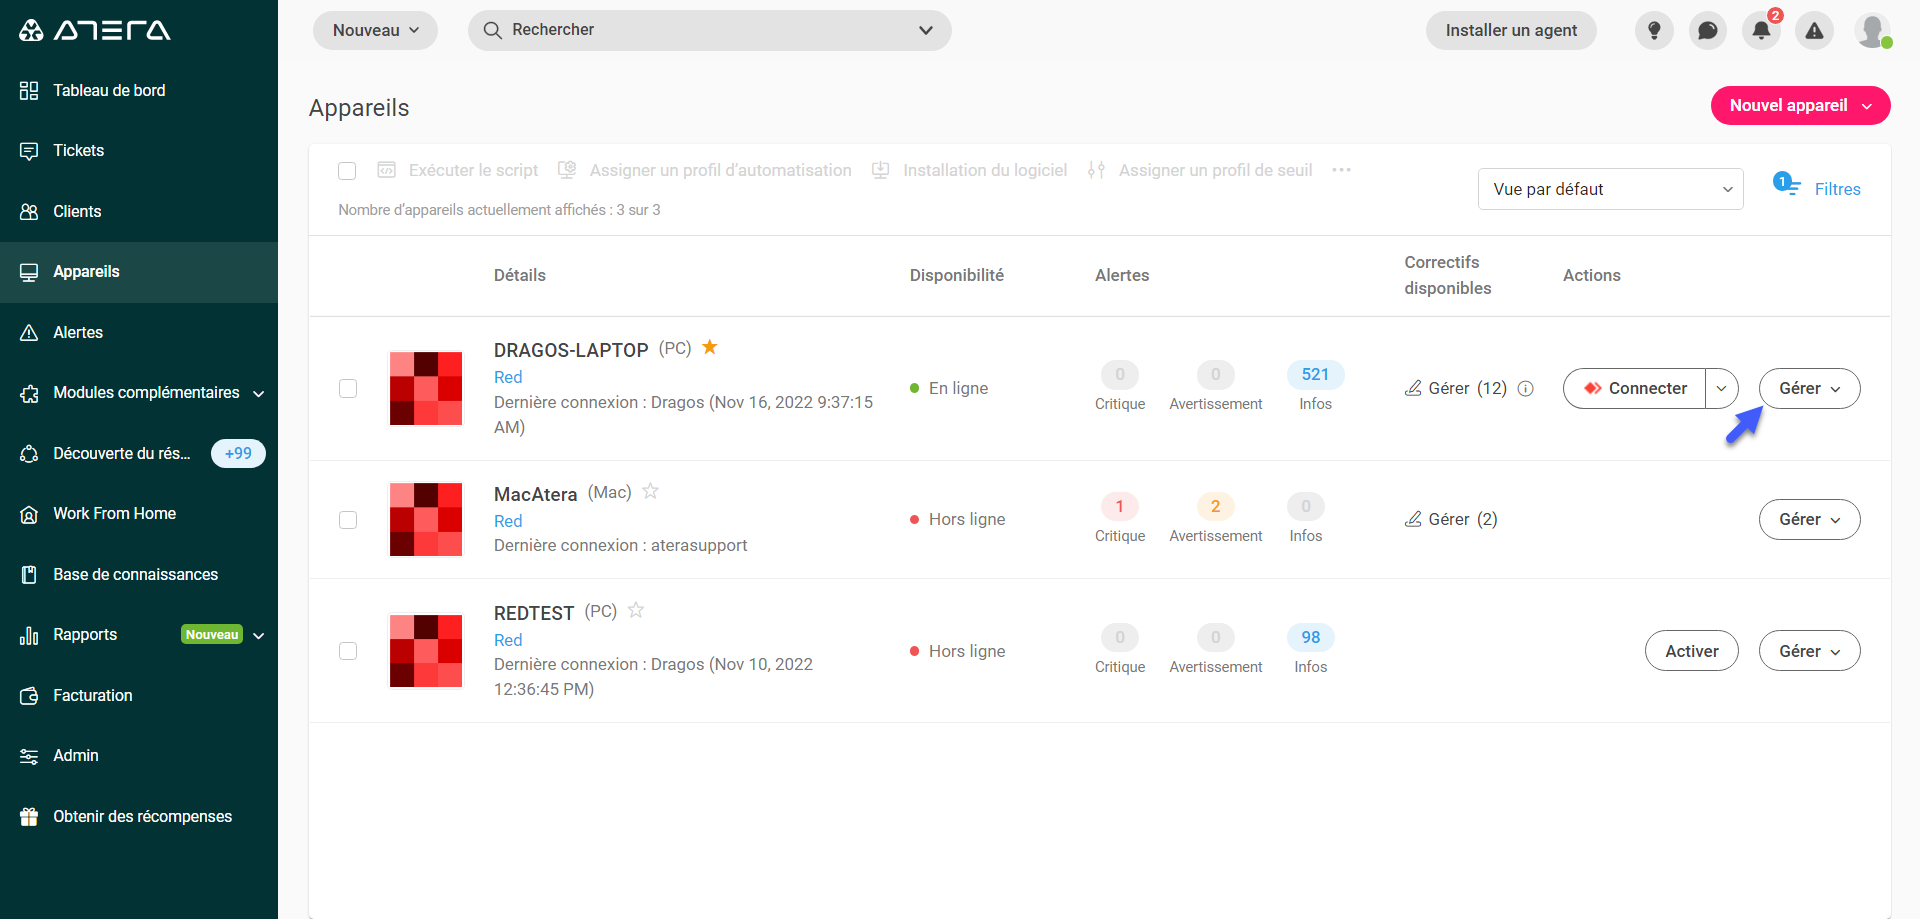The height and width of the screenshot is (919, 1920).
Task: Select the REDTEST checkbox
Action: click(348, 651)
